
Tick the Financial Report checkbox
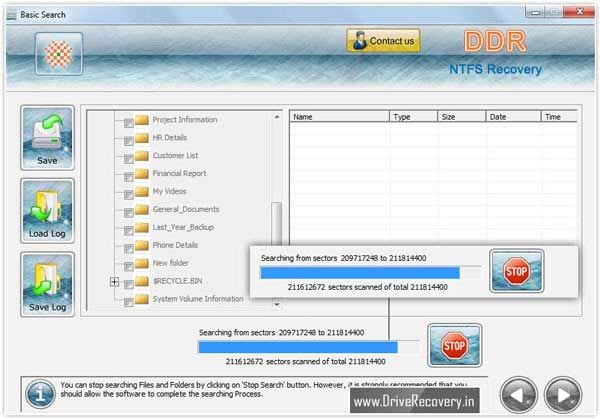[x=129, y=177]
